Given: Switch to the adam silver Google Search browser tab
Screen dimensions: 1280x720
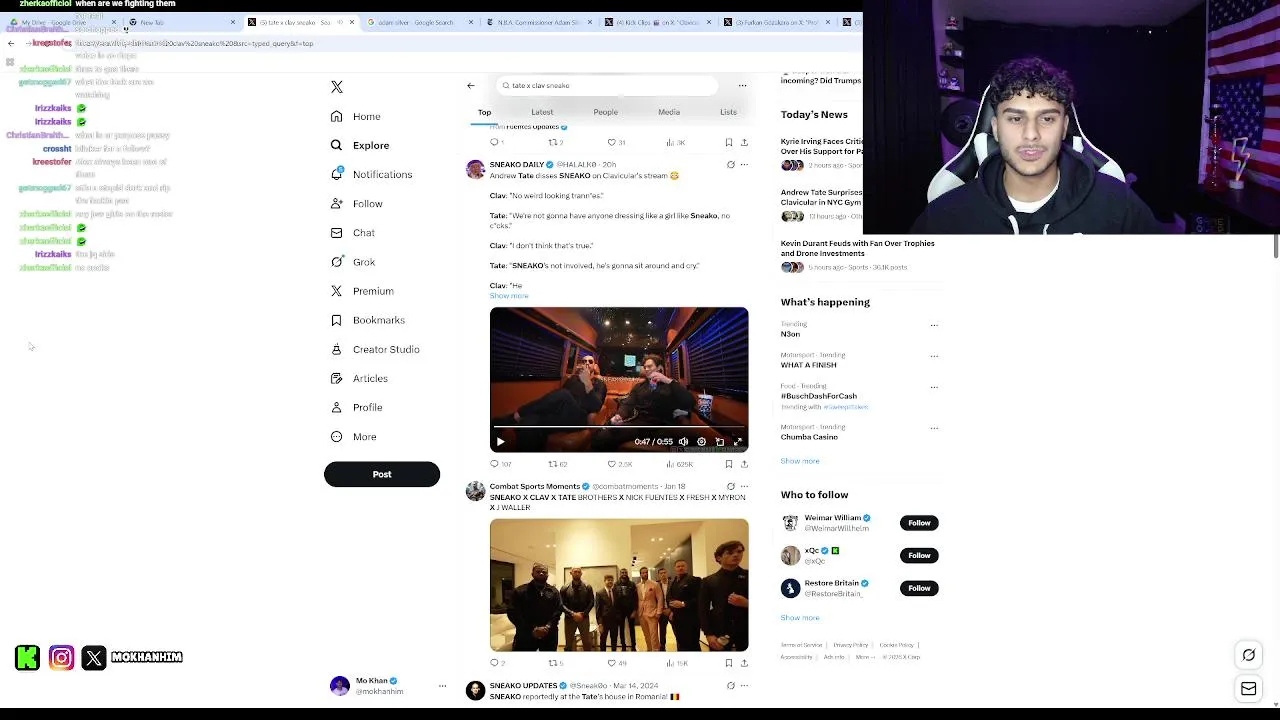Looking at the screenshot, I should point(418,22).
